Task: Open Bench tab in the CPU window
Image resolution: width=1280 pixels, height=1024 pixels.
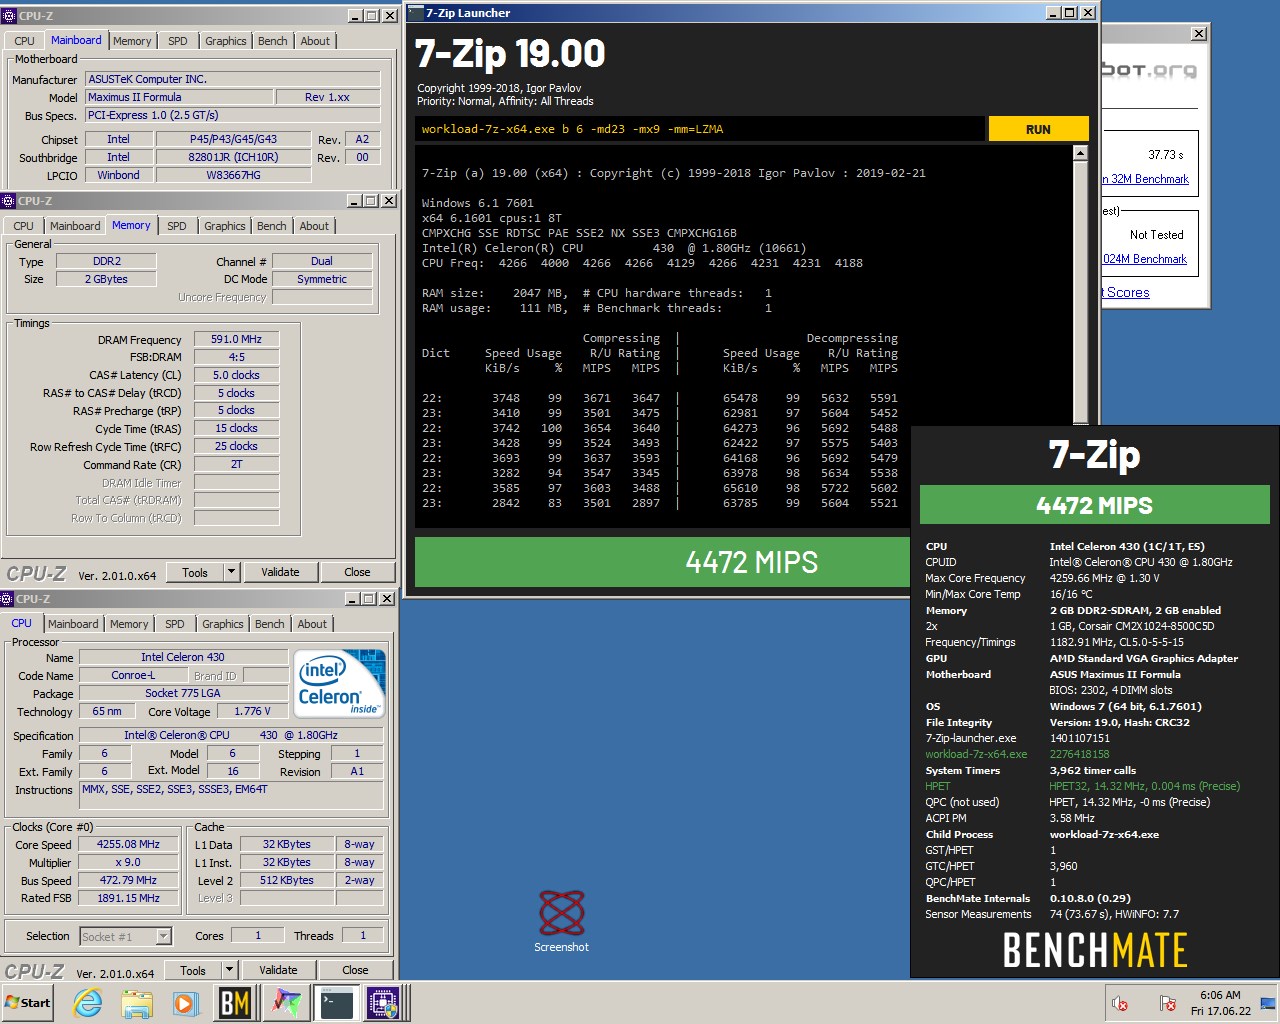Action: pos(270,624)
